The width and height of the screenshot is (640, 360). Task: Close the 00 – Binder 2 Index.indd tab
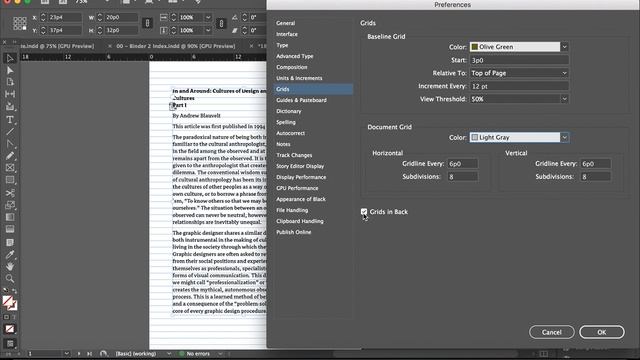[x=109, y=46]
